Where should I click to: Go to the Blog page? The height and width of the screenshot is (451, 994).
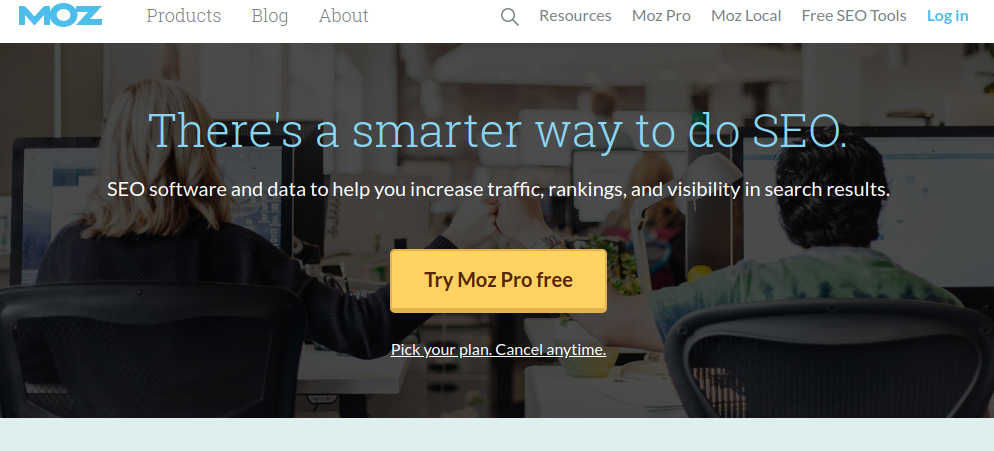269,16
